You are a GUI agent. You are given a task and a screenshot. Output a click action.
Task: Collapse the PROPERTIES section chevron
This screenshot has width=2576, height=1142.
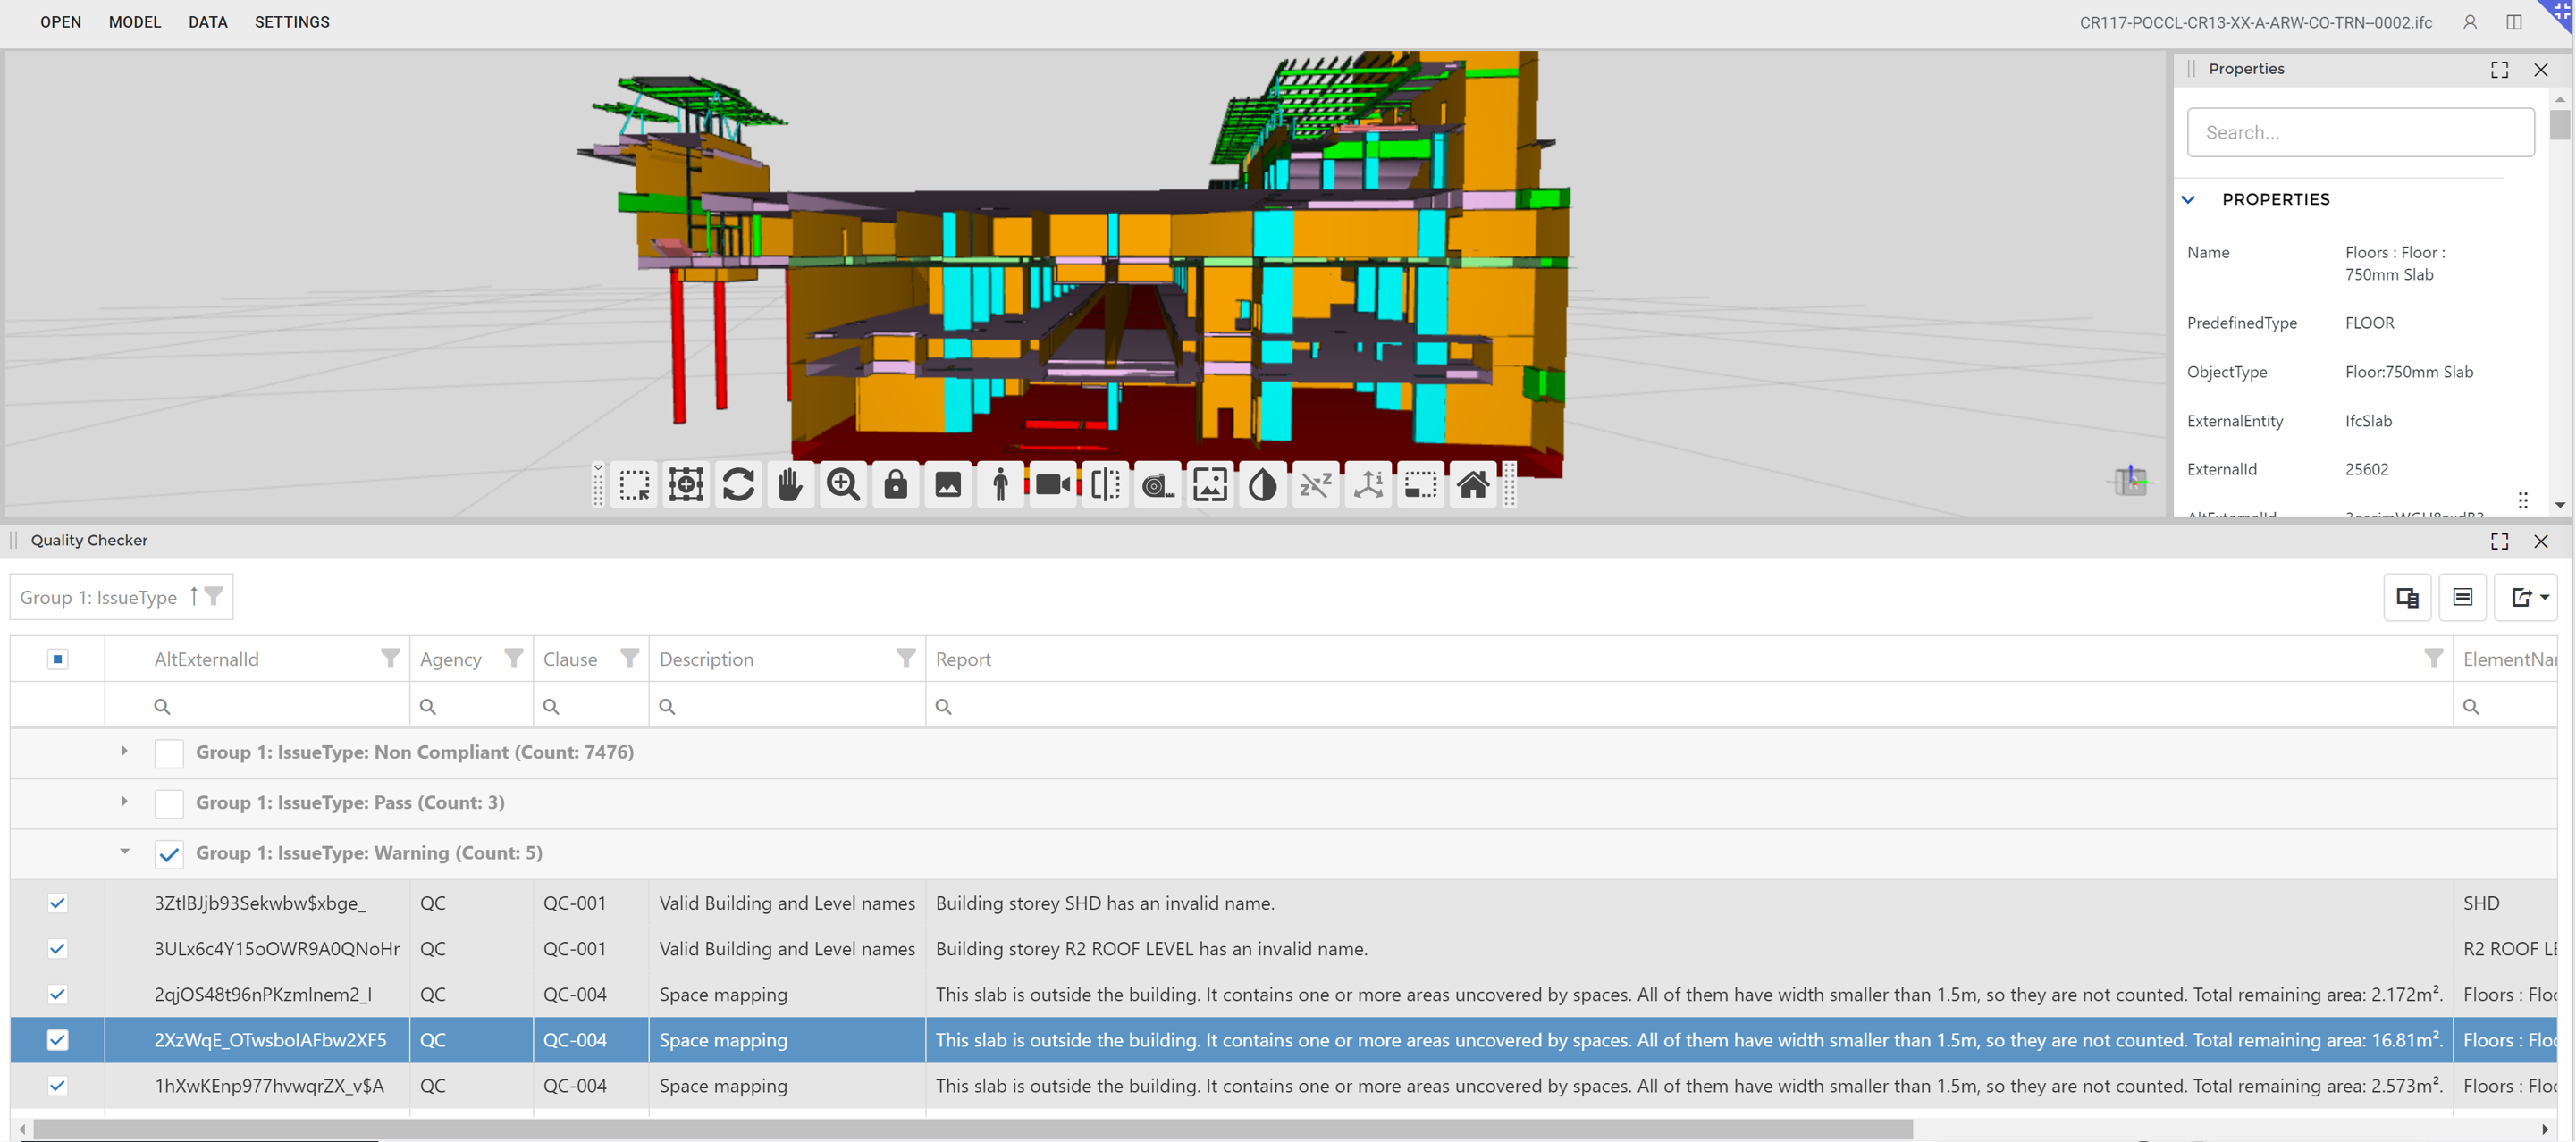pos(2188,199)
